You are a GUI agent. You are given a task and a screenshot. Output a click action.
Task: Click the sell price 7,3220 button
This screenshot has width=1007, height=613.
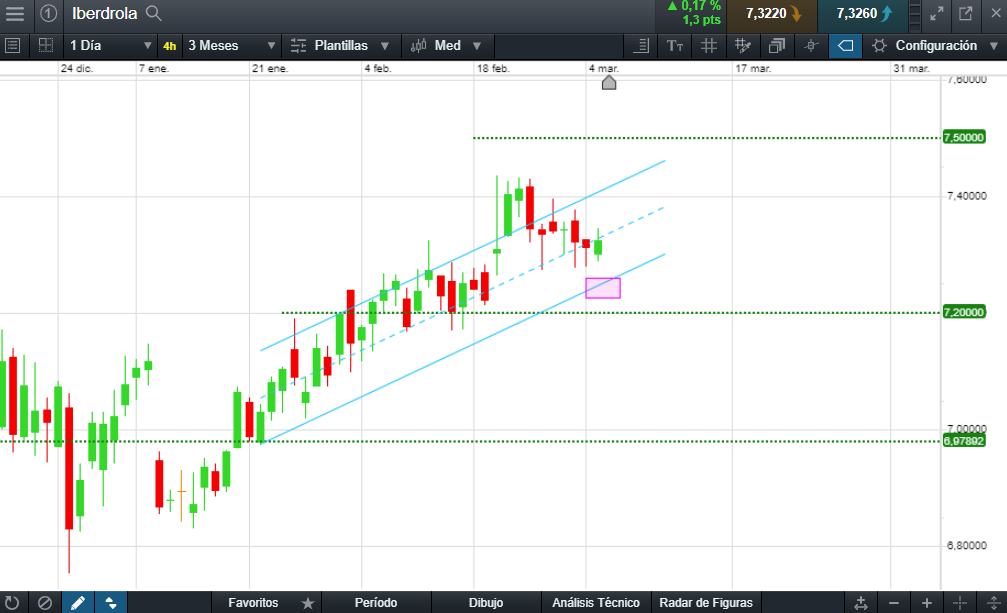pos(772,14)
